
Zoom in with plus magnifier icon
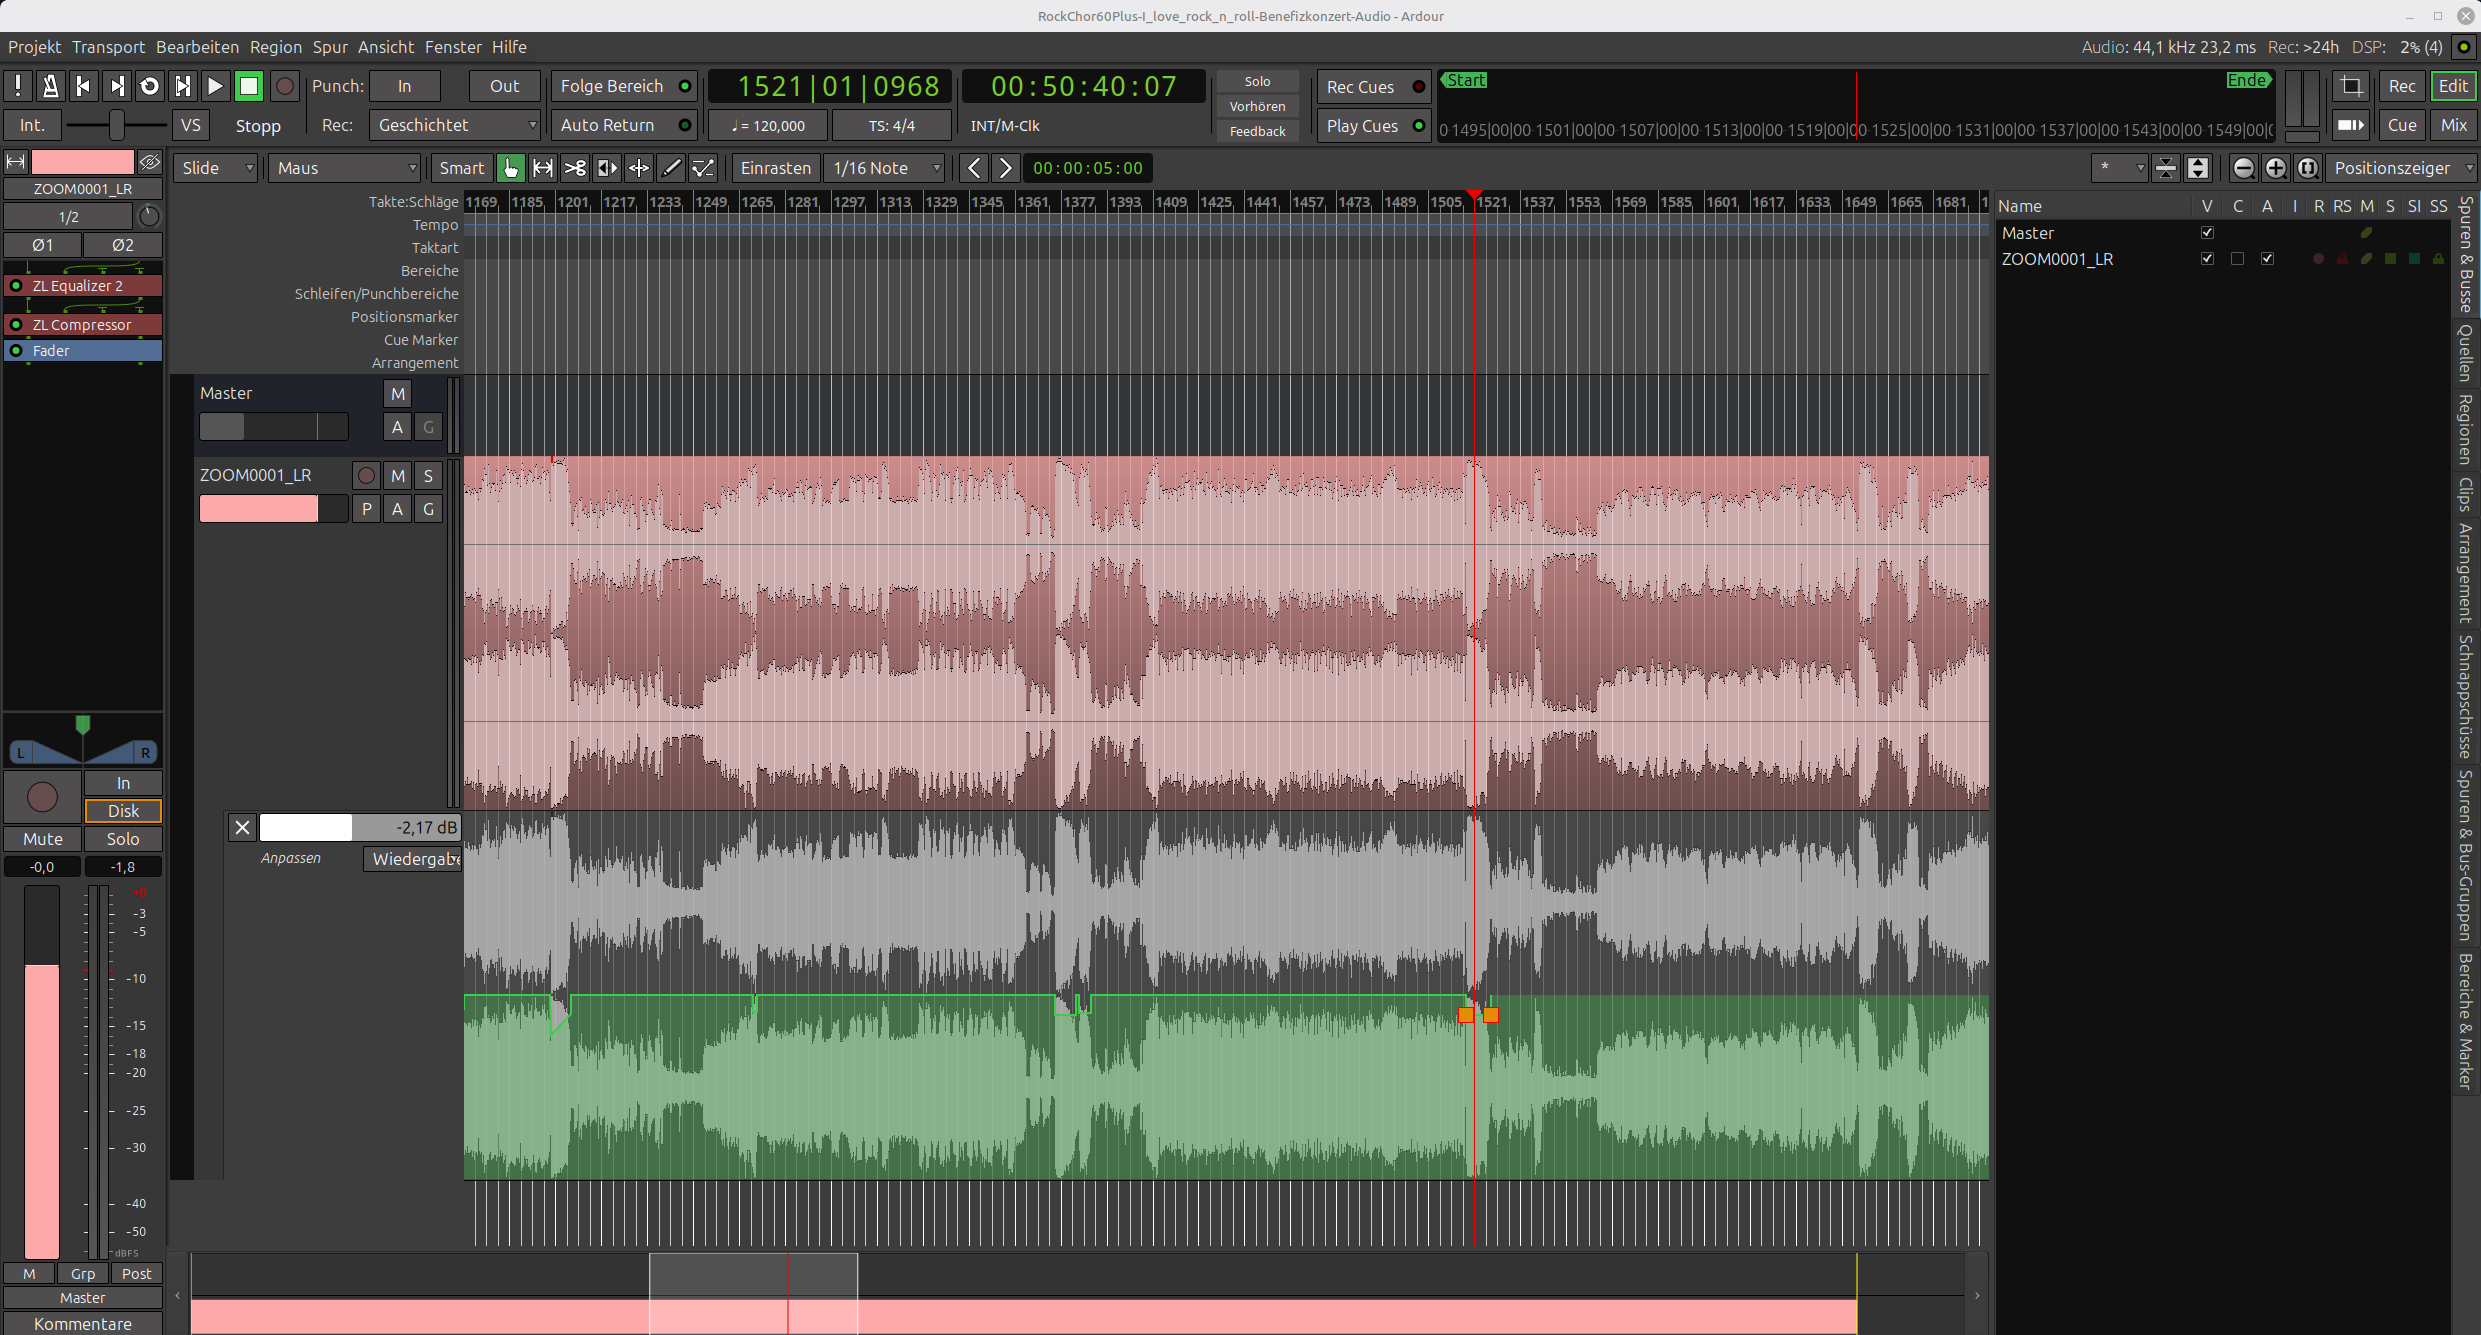tap(2275, 168)
